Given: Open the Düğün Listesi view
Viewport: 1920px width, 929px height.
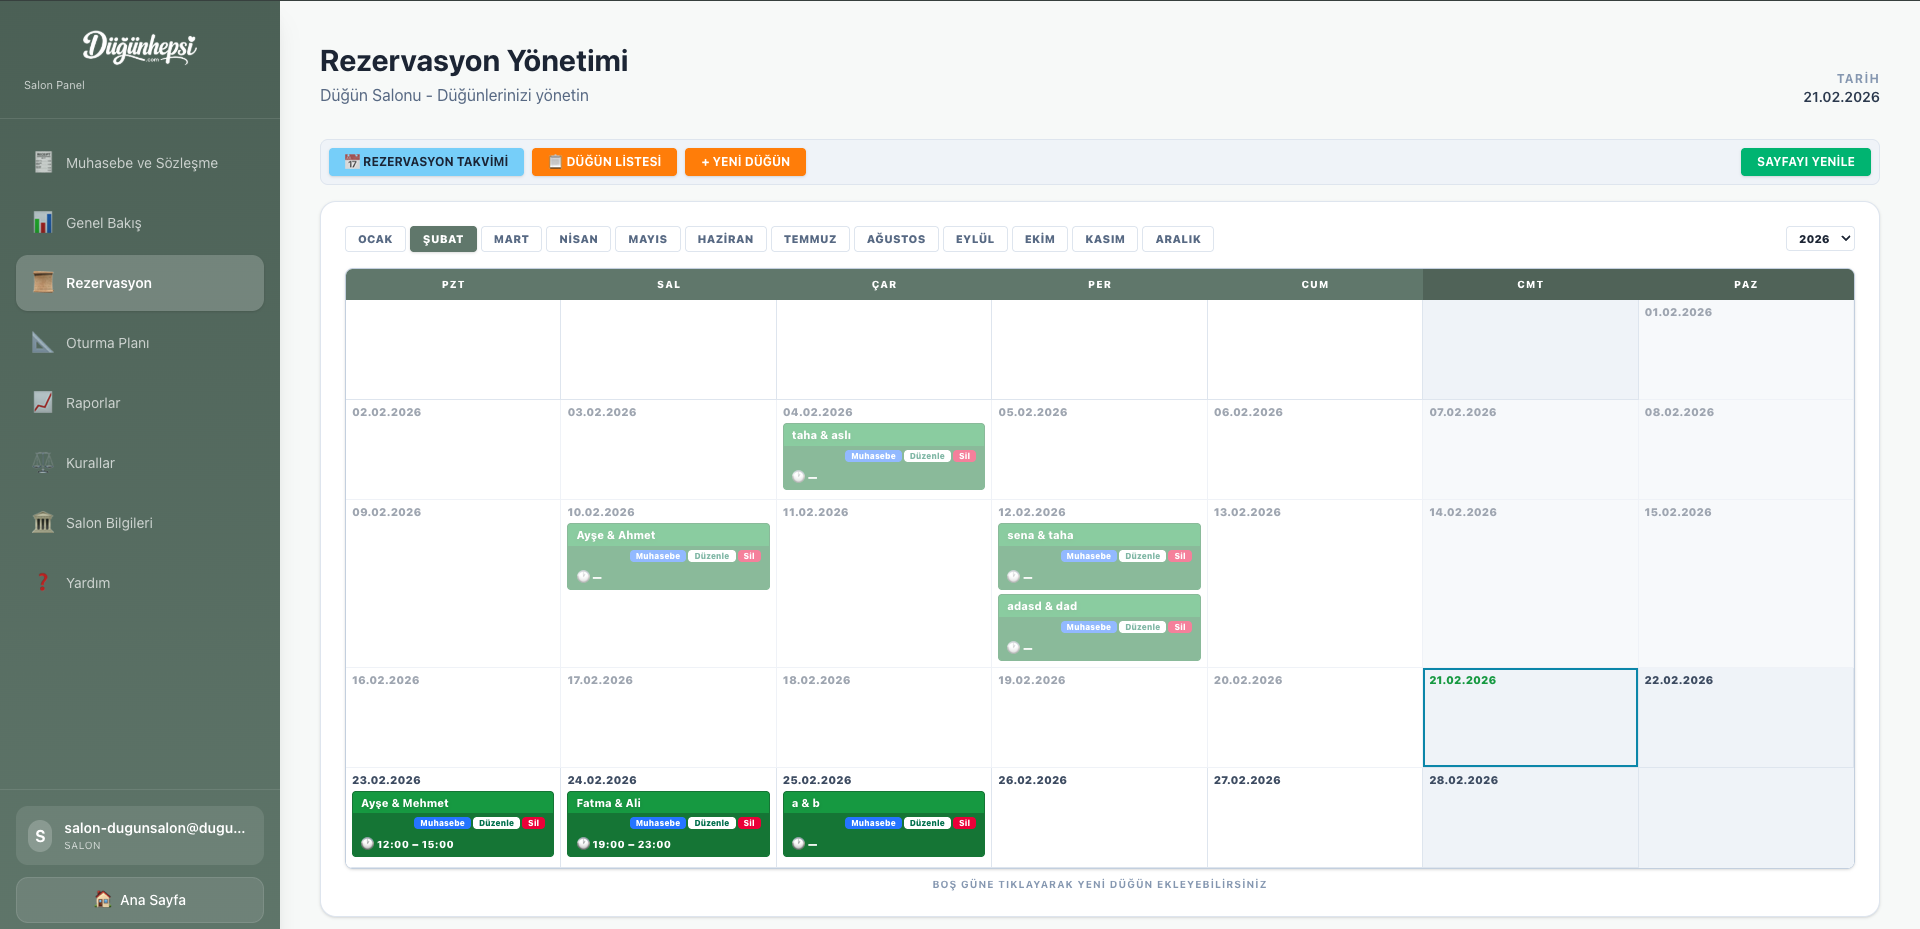Looking at the screenshot, I should (x=604, y=162).
